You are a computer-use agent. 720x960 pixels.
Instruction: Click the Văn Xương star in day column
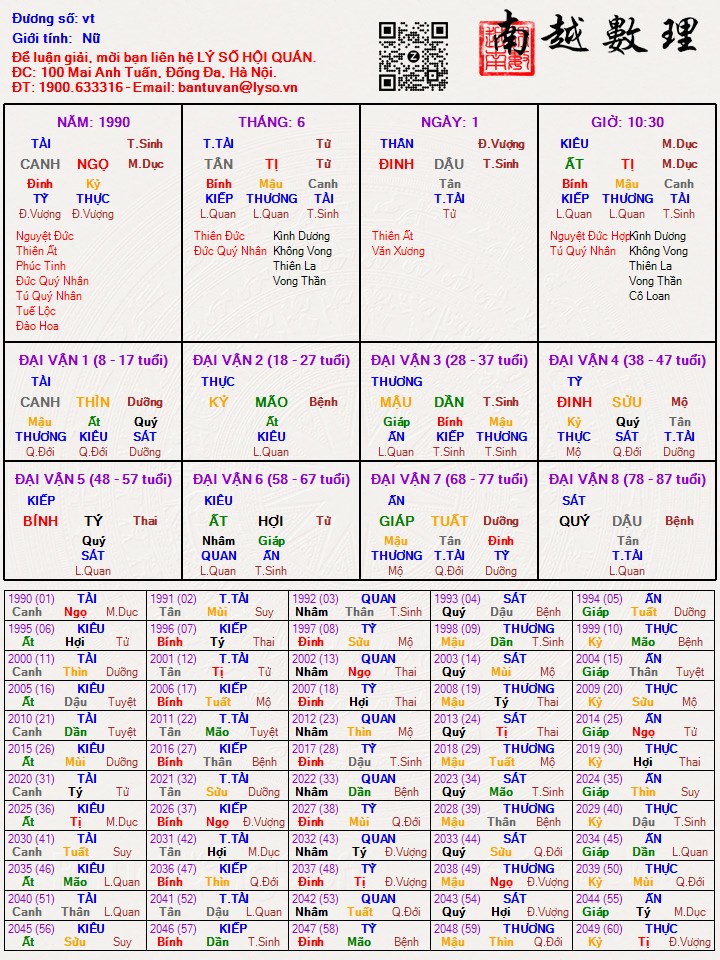click(x=398, y=251)
